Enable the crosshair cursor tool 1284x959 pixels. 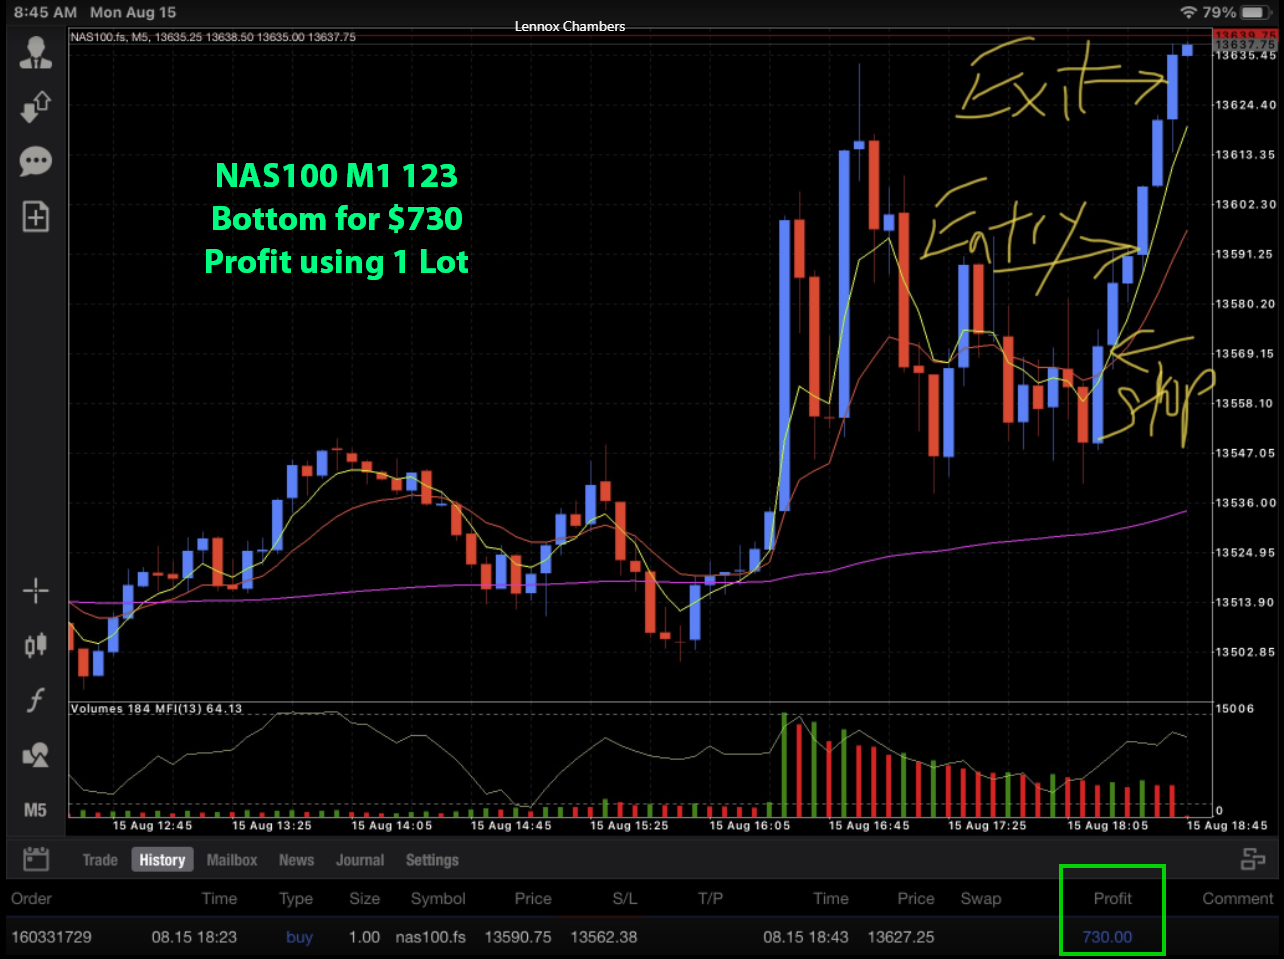[x=35, y=591]
